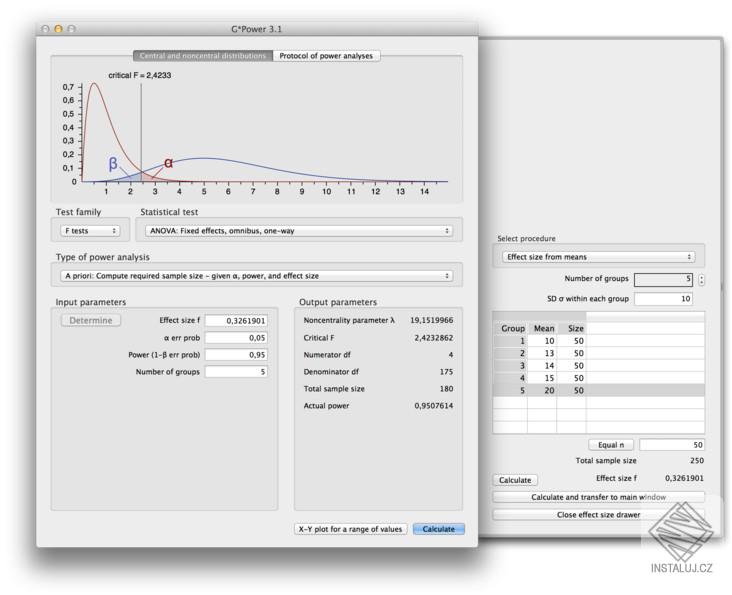732x595 pixels.
Task: Open the Statistical test dropdown
Action: click(x=299, y=231)
